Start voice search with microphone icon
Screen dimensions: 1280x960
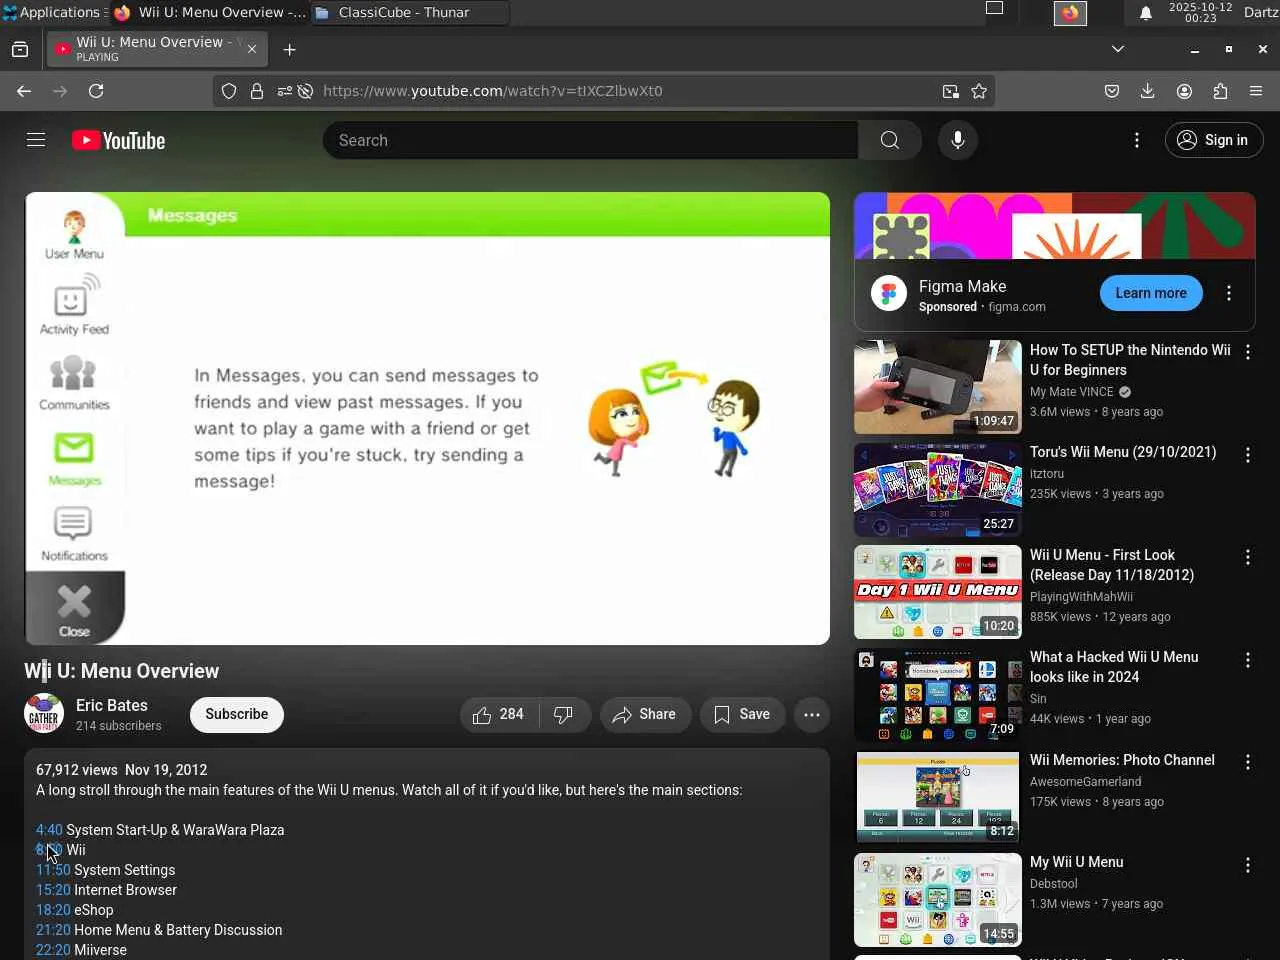click(x=958, y=140)
